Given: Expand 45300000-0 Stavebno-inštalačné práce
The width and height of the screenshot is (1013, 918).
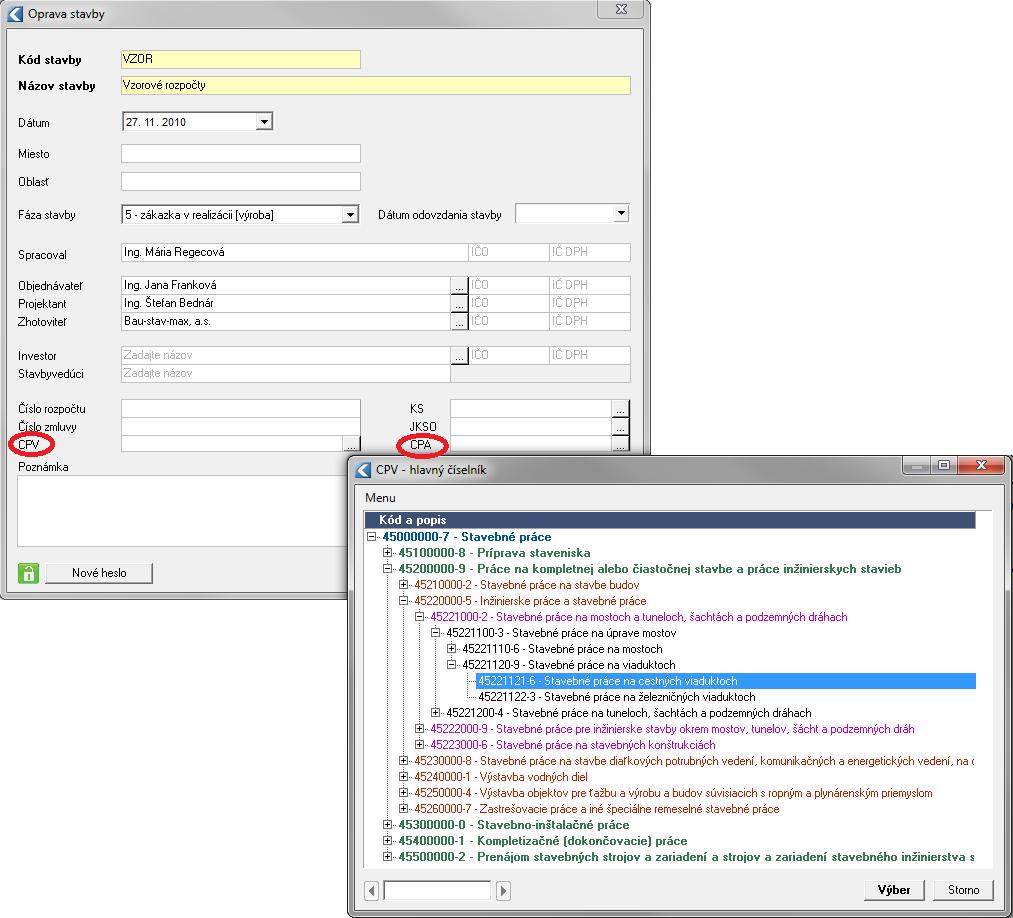Looking at the screenshot, I should click(x=388, y=825).
